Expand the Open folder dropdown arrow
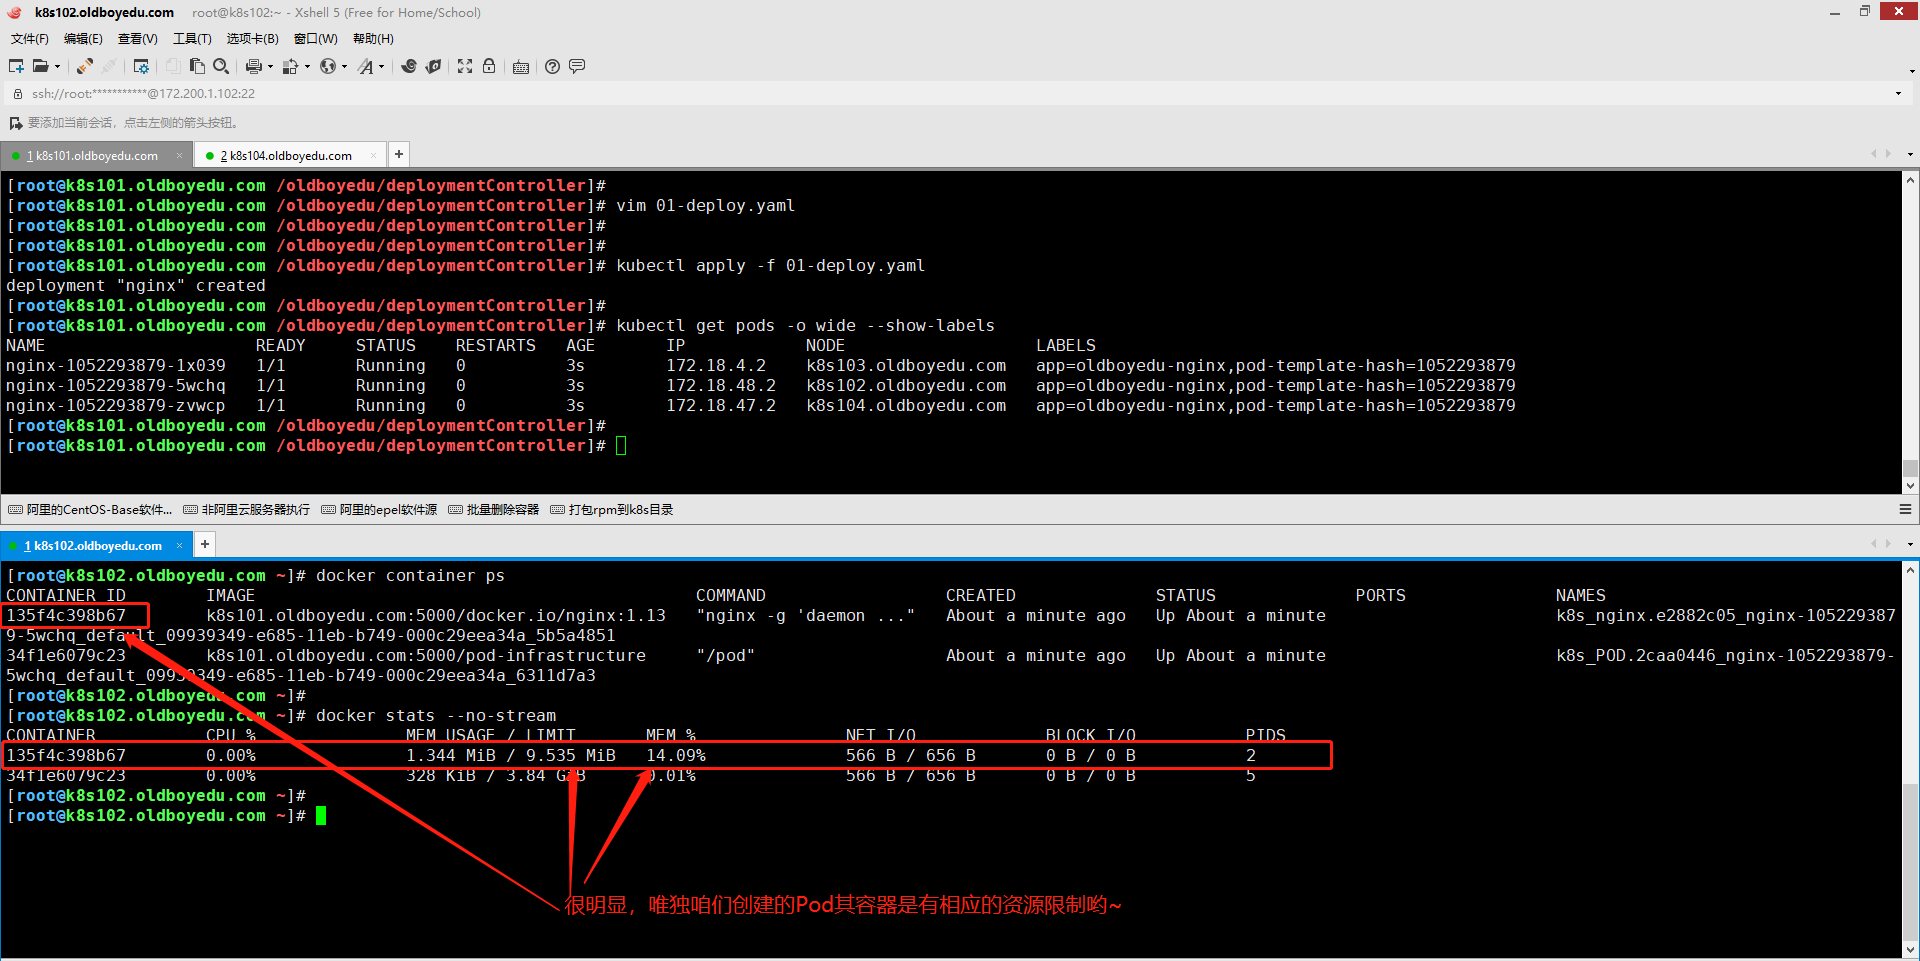Screen dimensions: 1920x961 [58, 67]
